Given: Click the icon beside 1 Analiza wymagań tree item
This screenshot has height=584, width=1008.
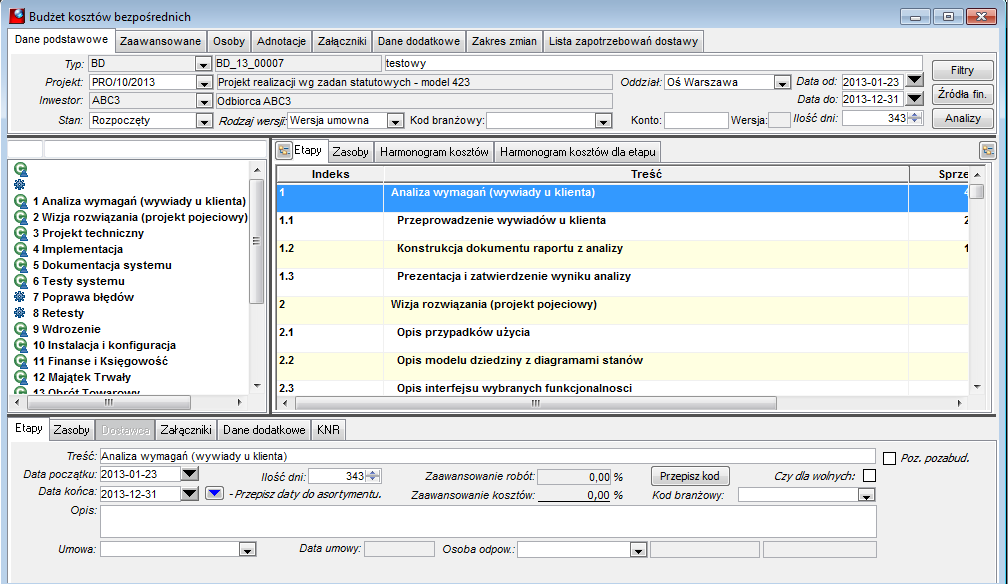Looking at the screenshot, I should pyautogui.click(x=21, y=201).
